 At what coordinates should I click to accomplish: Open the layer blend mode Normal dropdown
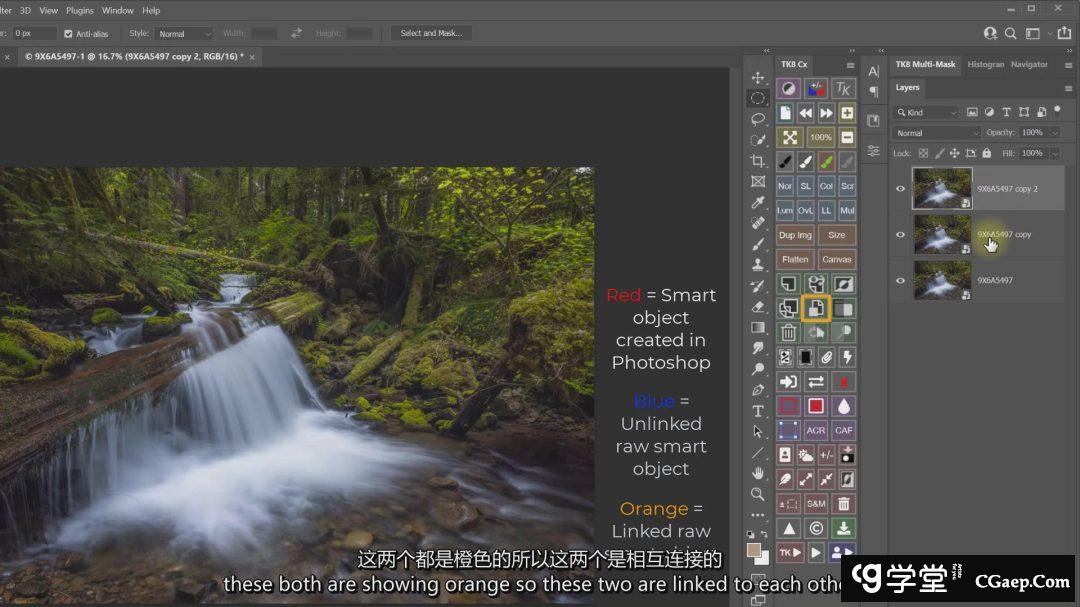(937, 133)
